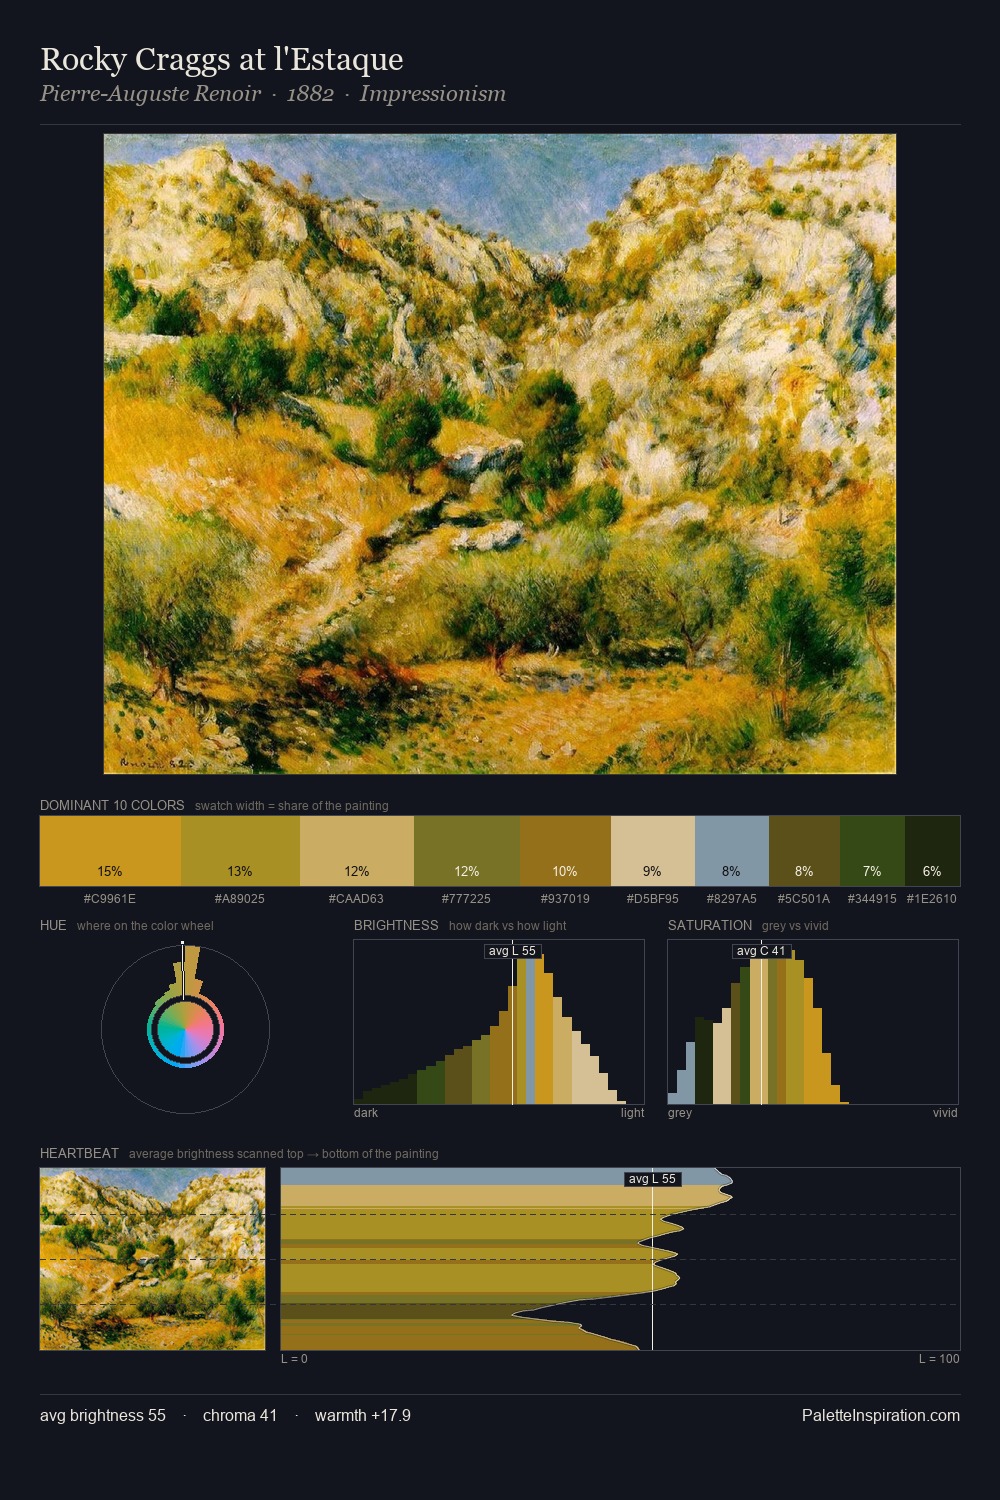Click the main Renoir painting image
This screenshot has height=1500, width=1000.
(x=500, y=454)
